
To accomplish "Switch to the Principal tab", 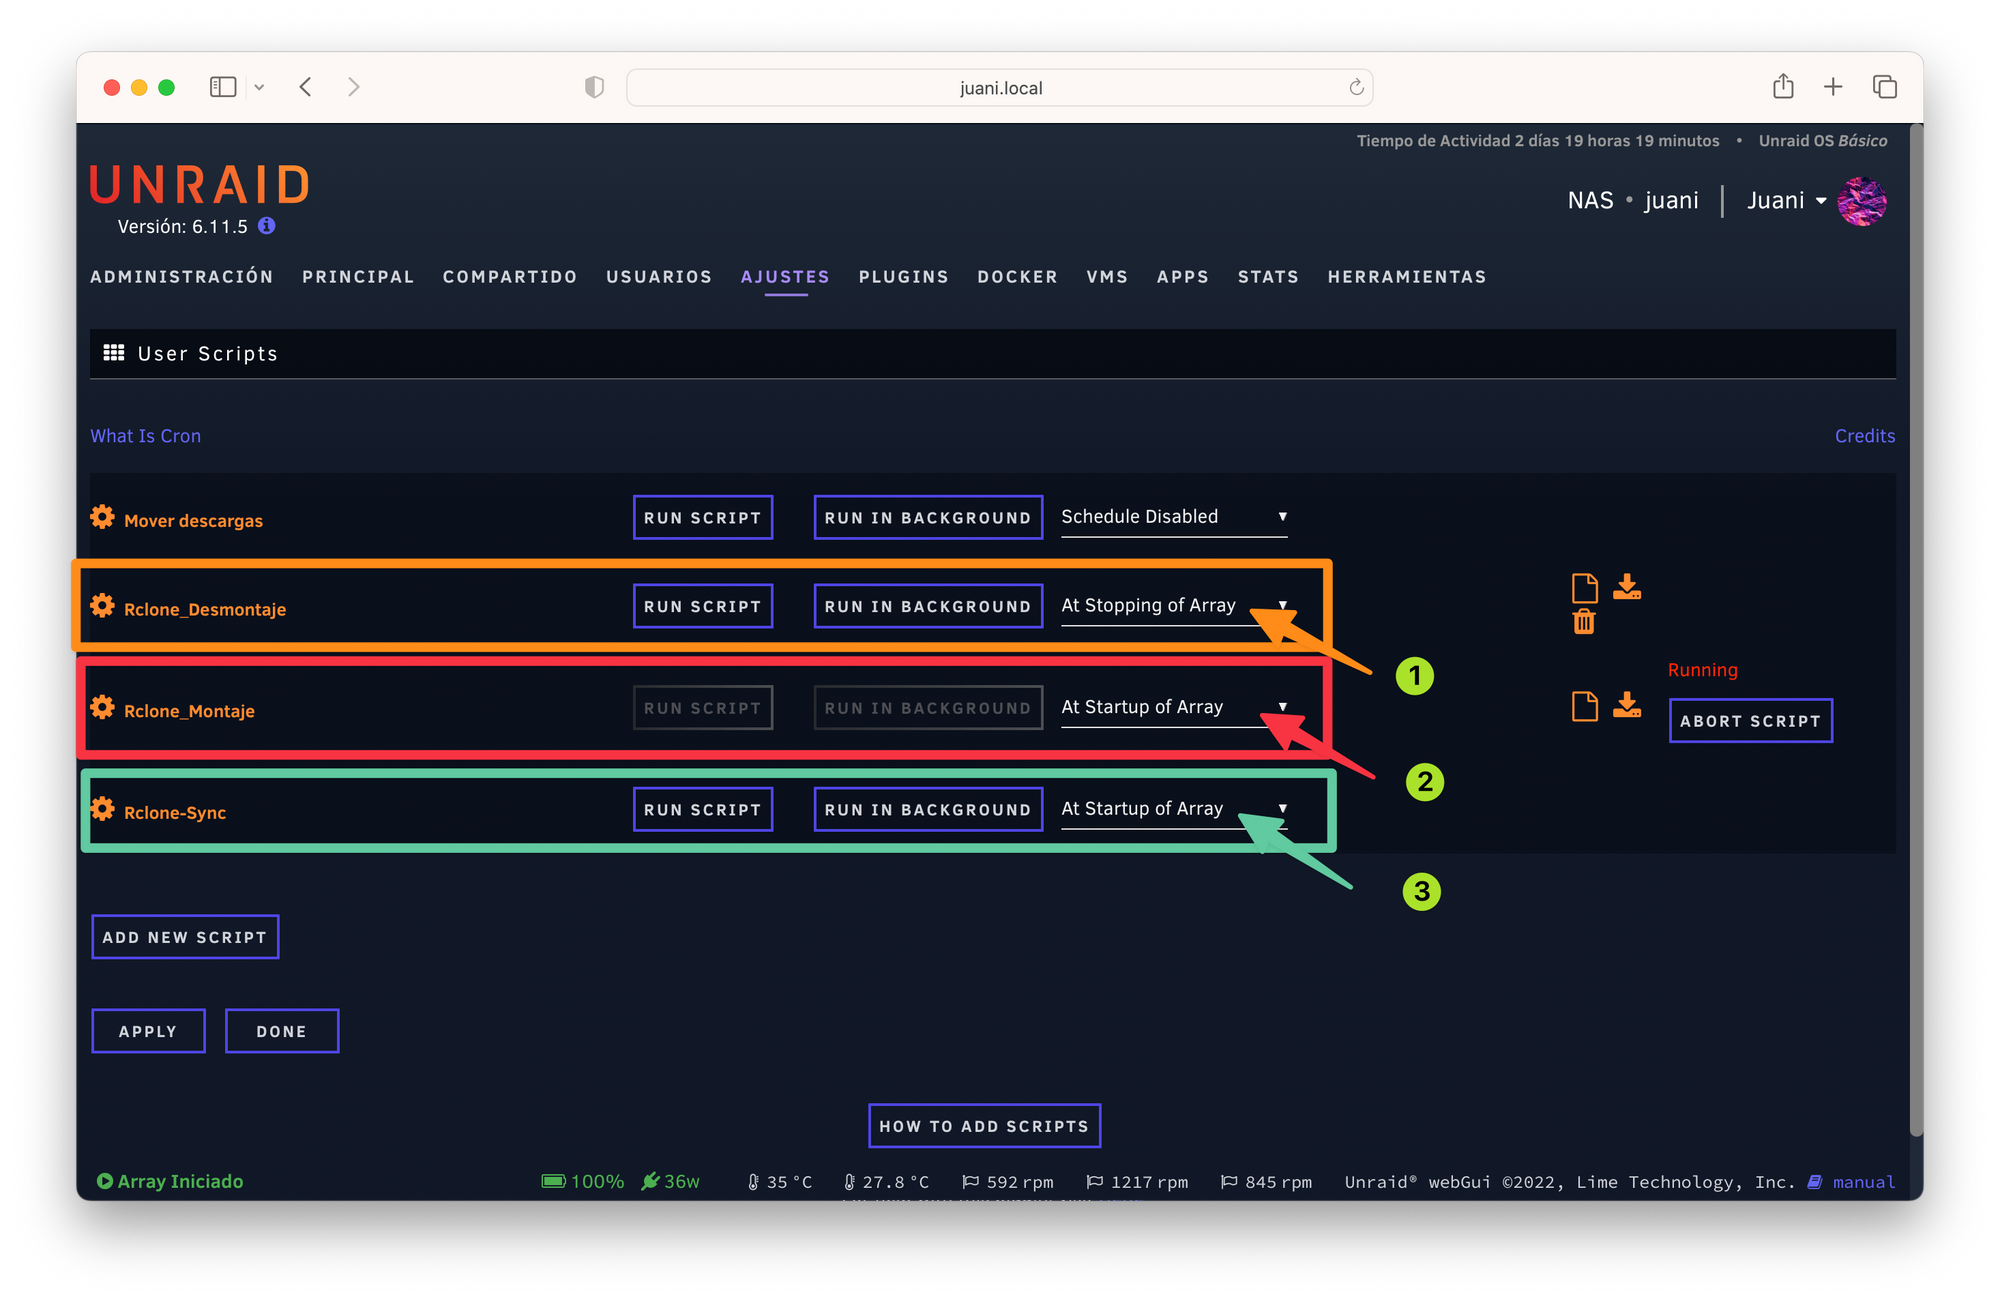I will pos(358,277).
